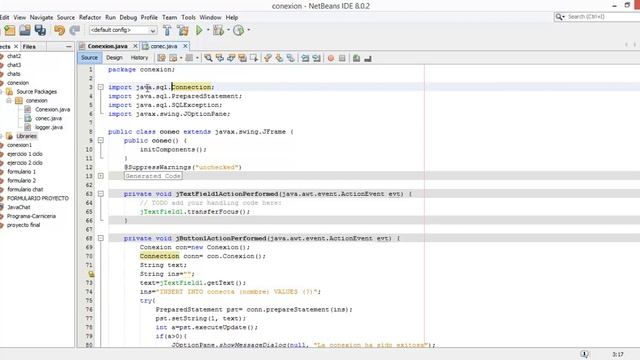Screen dimensions: 640x360
Task: Click Find Next Occurrence icon
Action: click(231, 58)
